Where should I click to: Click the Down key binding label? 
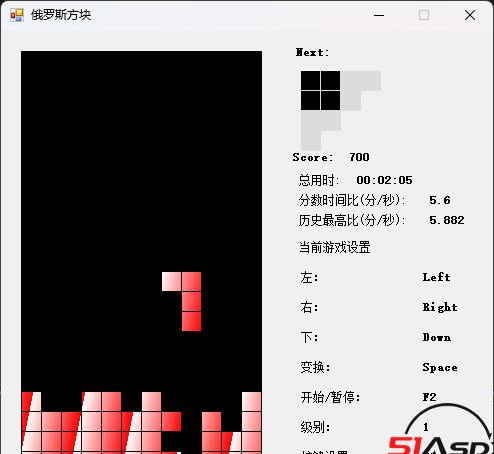click(437, 337)
